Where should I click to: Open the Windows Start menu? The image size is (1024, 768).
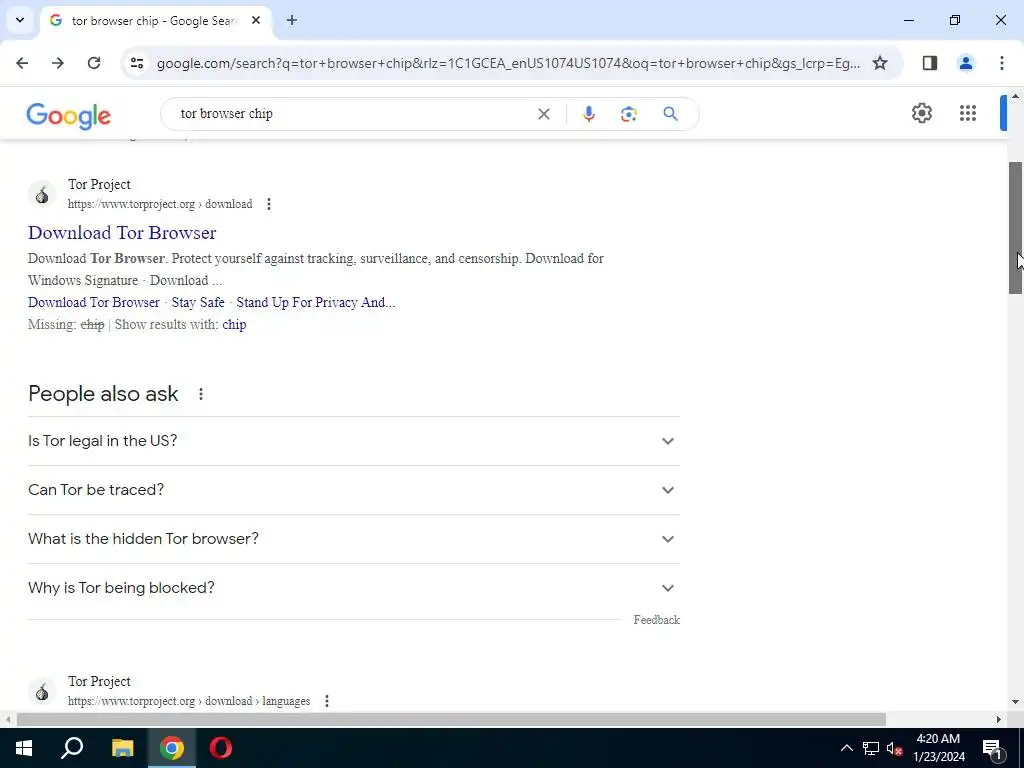[x=24, y=748]
